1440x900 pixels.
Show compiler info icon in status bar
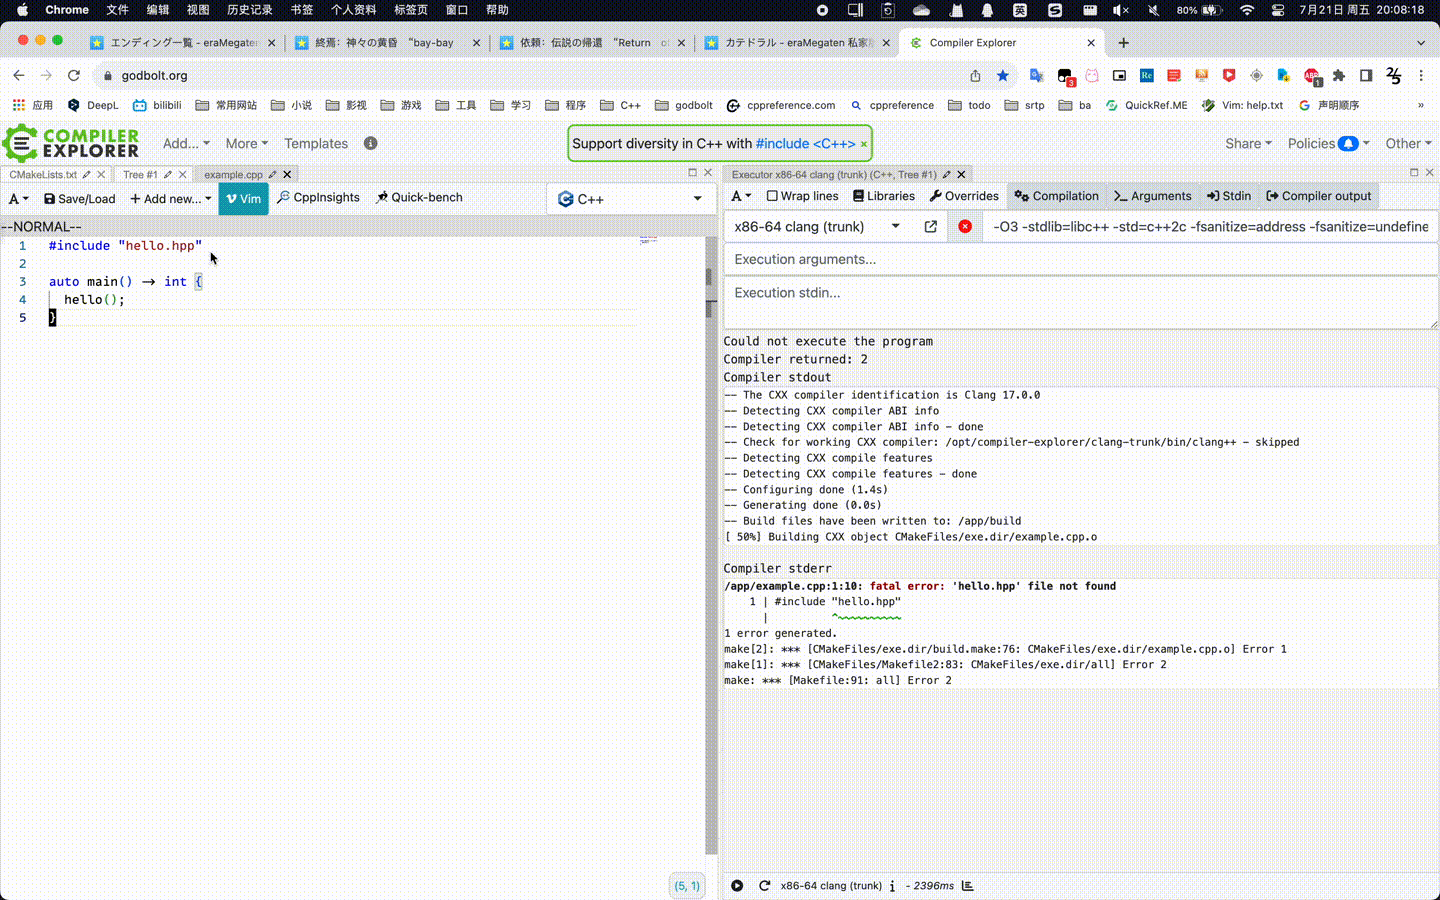[892, 886]
